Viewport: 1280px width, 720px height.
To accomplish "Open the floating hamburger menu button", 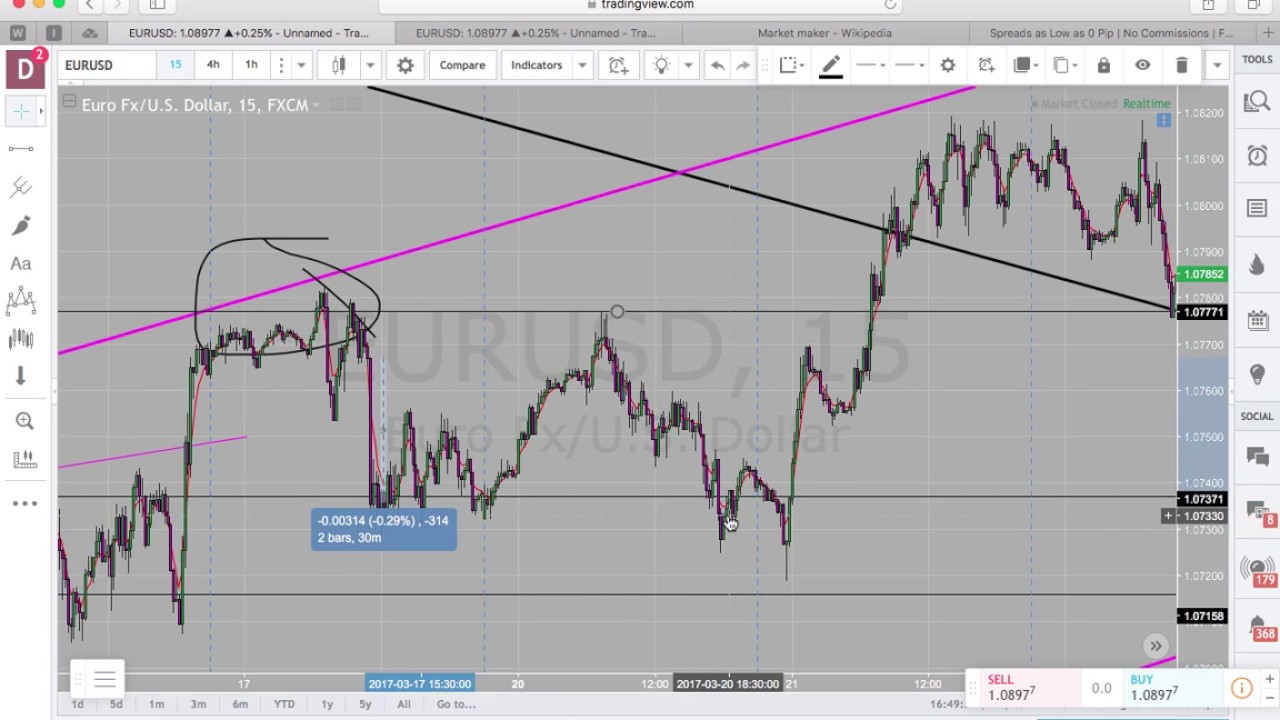I will click(104, 680).
